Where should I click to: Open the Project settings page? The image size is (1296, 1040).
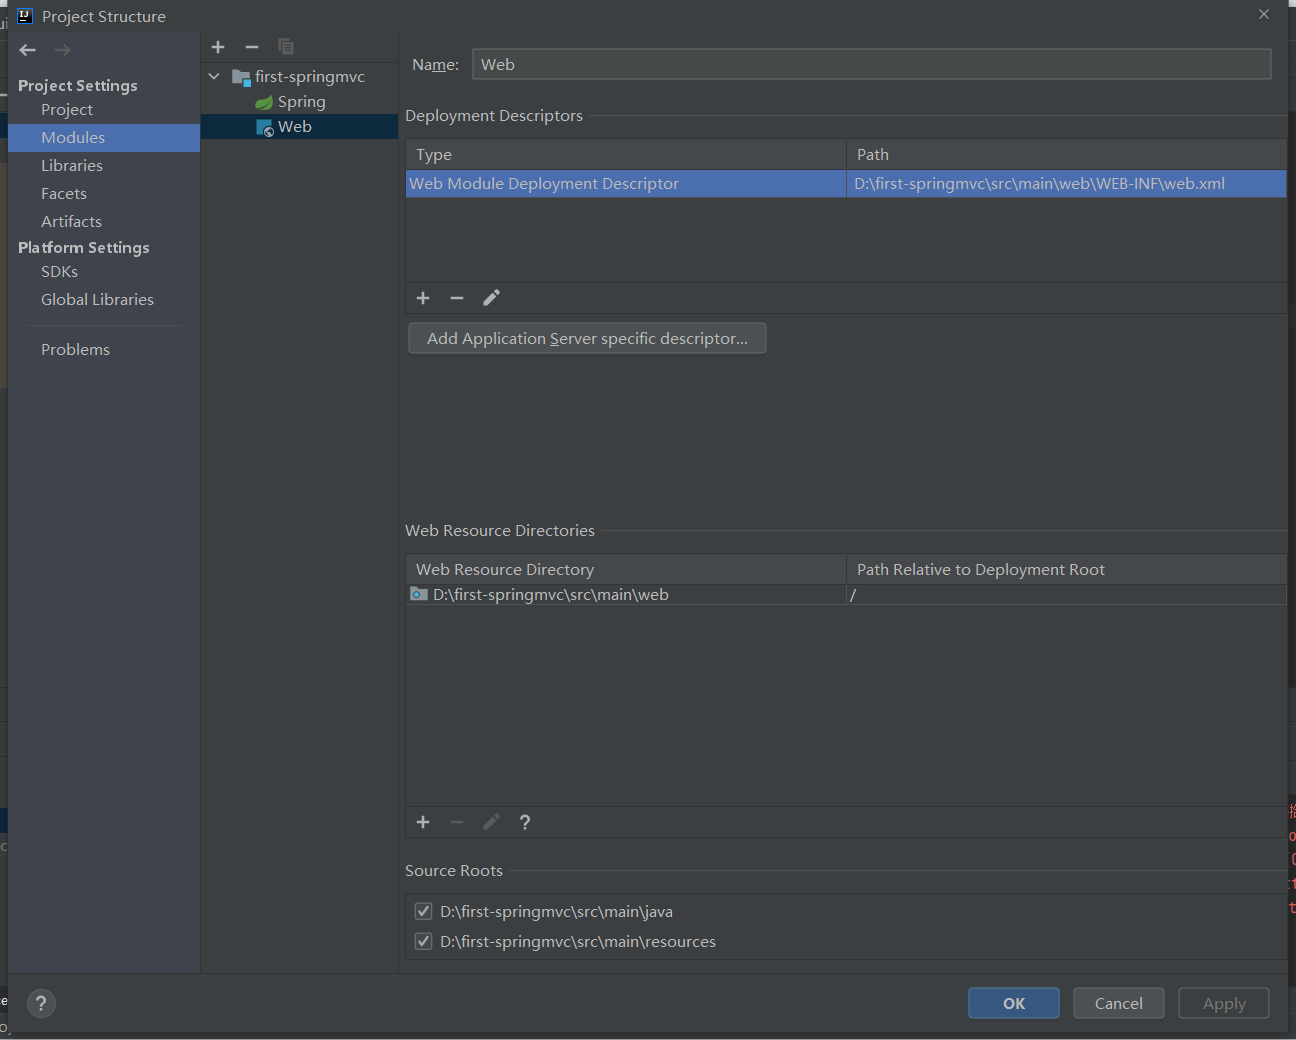click(67, 110)
